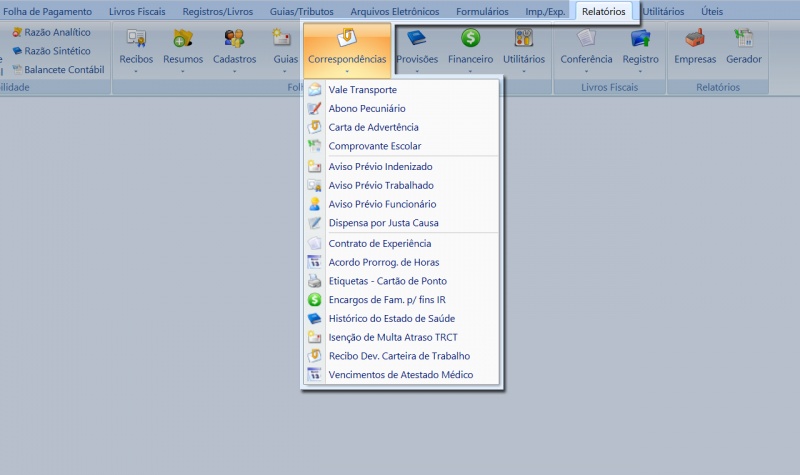Click the Razão Analítico button
This screenshot has height=475, width=800.
[56, 33]
